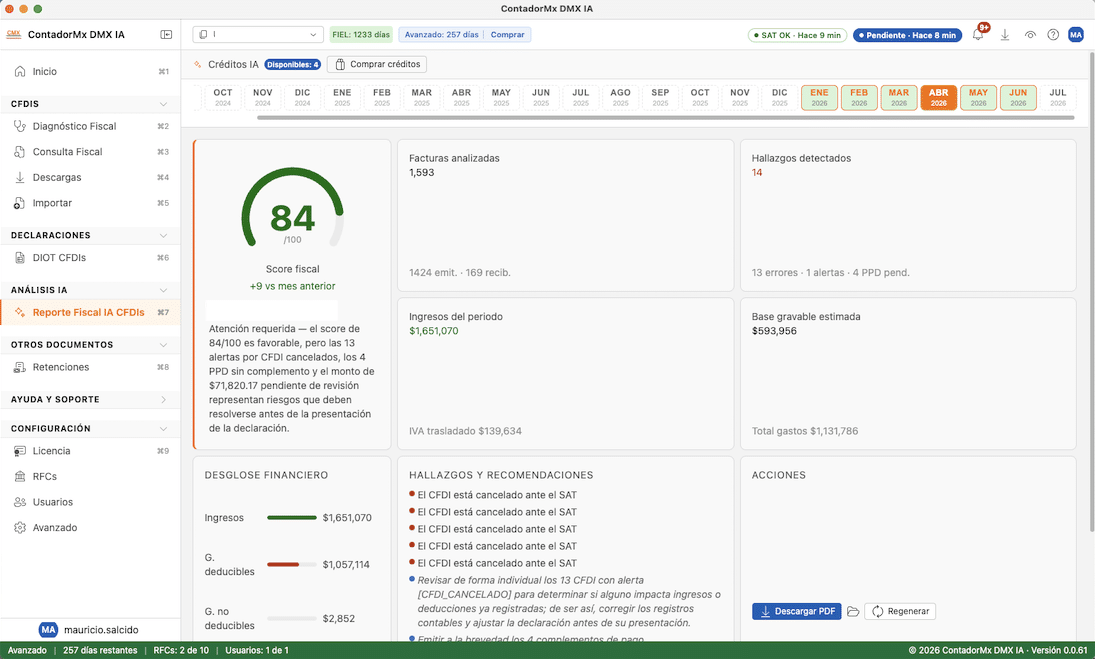Screen dimensions: 1095x659
Task: Open Diagnóstico Fiscal in the sidebar
Action: point(90,126)
